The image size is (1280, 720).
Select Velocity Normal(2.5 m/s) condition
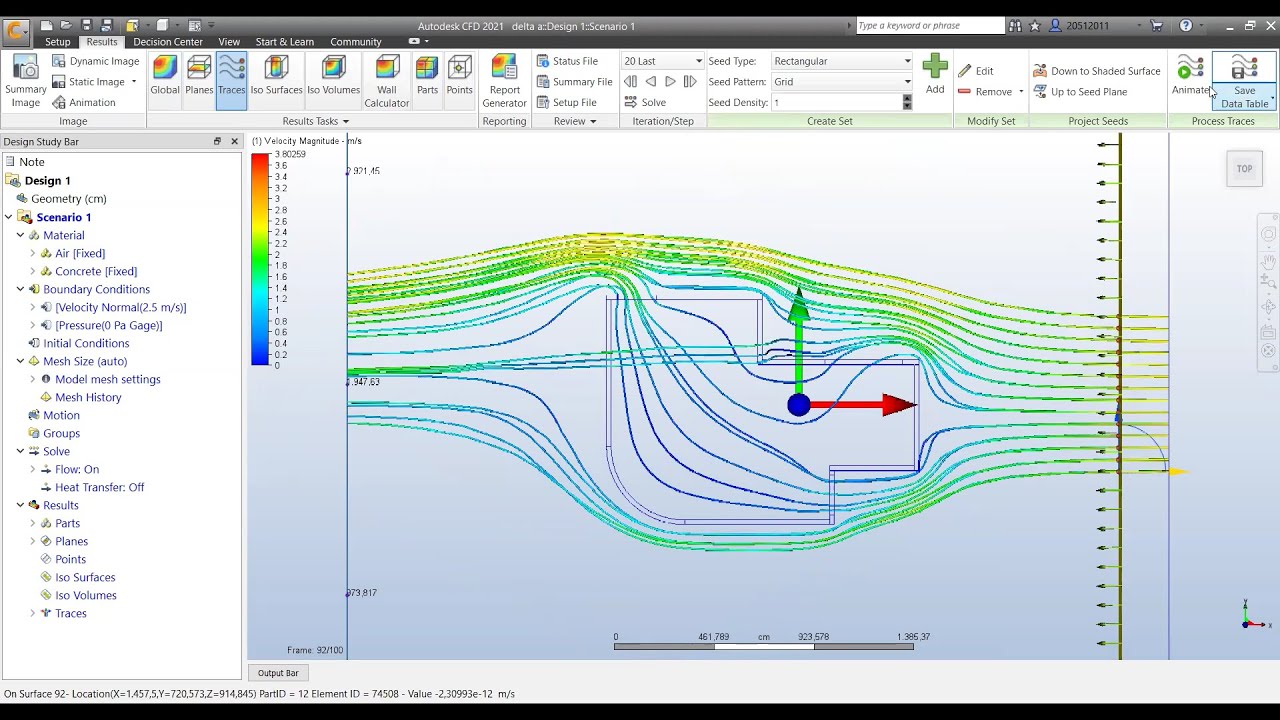point(120,307)
